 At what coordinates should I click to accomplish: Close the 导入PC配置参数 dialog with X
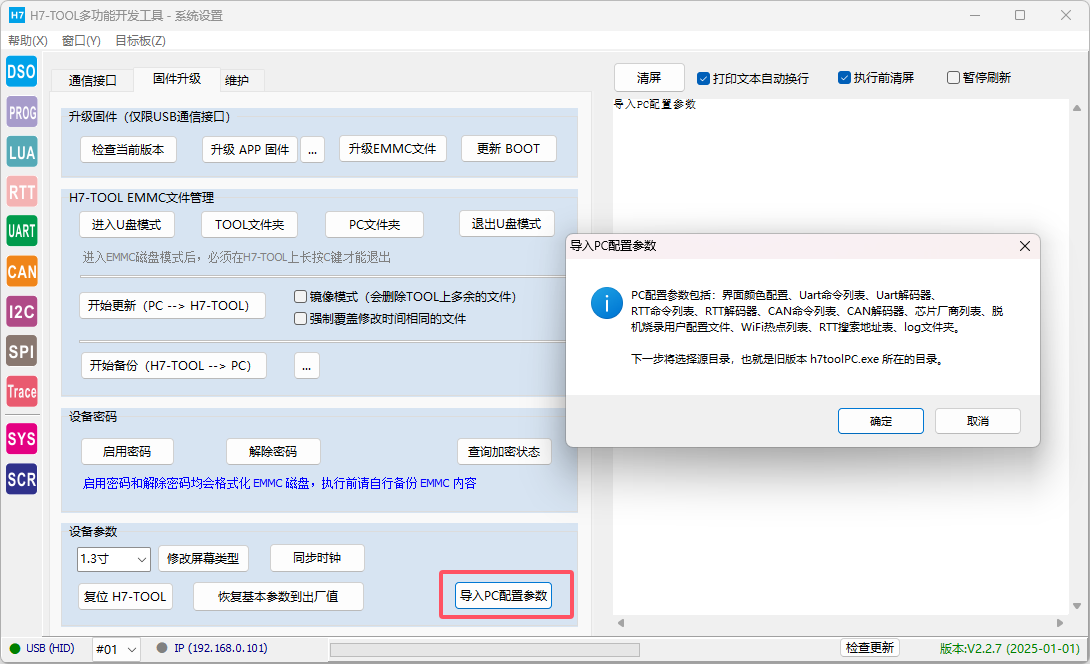click(1025, 246)
